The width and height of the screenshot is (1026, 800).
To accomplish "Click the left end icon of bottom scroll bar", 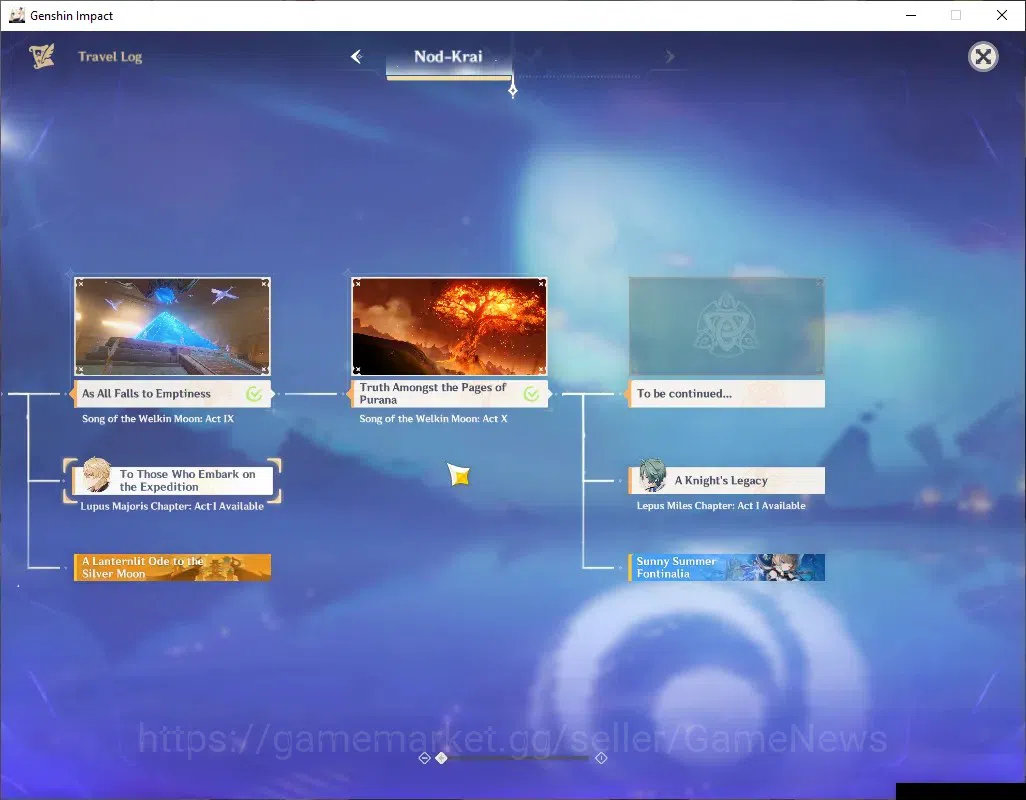I will [x=424, y=758].
